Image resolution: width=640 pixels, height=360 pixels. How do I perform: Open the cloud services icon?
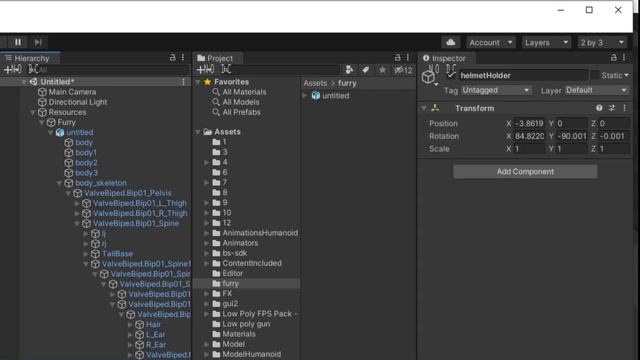coord(451,42)
